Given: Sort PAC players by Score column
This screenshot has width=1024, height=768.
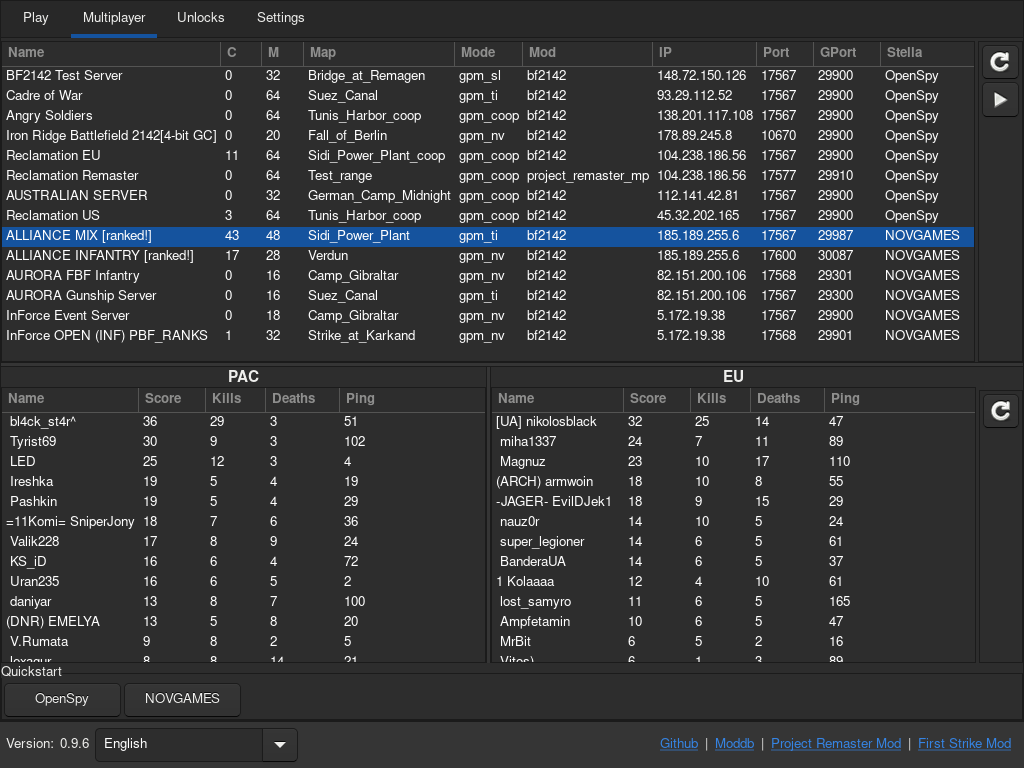Looking at the screenshot, I should pyautogui.click(x=172, y=399).
